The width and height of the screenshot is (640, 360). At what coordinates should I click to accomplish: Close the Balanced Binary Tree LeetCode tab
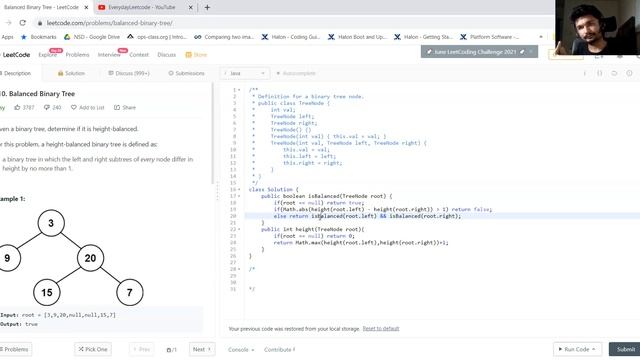coord(86,7)
